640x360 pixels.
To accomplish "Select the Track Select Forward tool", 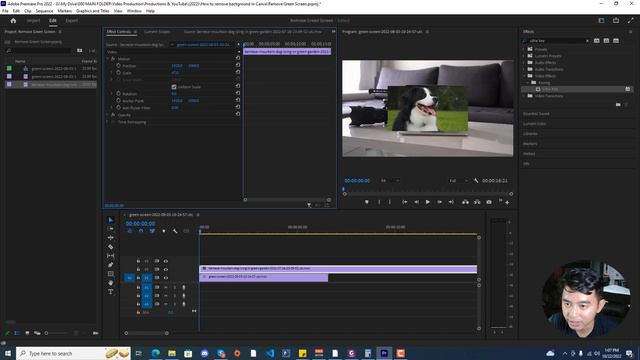I will coord(111,229).
